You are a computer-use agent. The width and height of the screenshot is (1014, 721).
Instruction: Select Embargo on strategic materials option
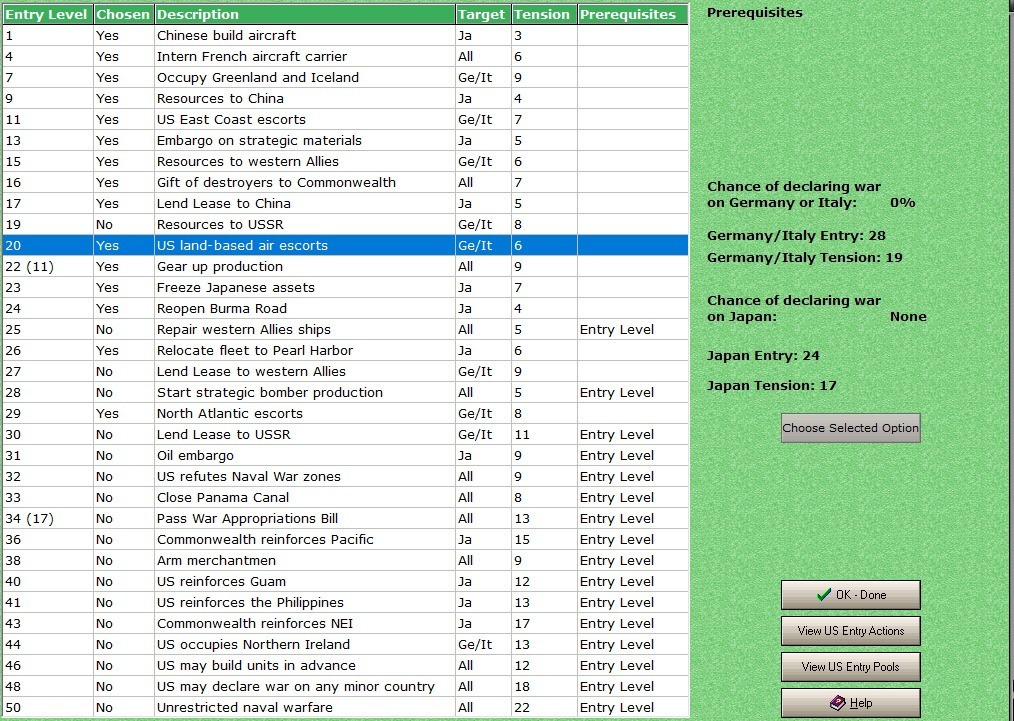click(x=345, y=141)
